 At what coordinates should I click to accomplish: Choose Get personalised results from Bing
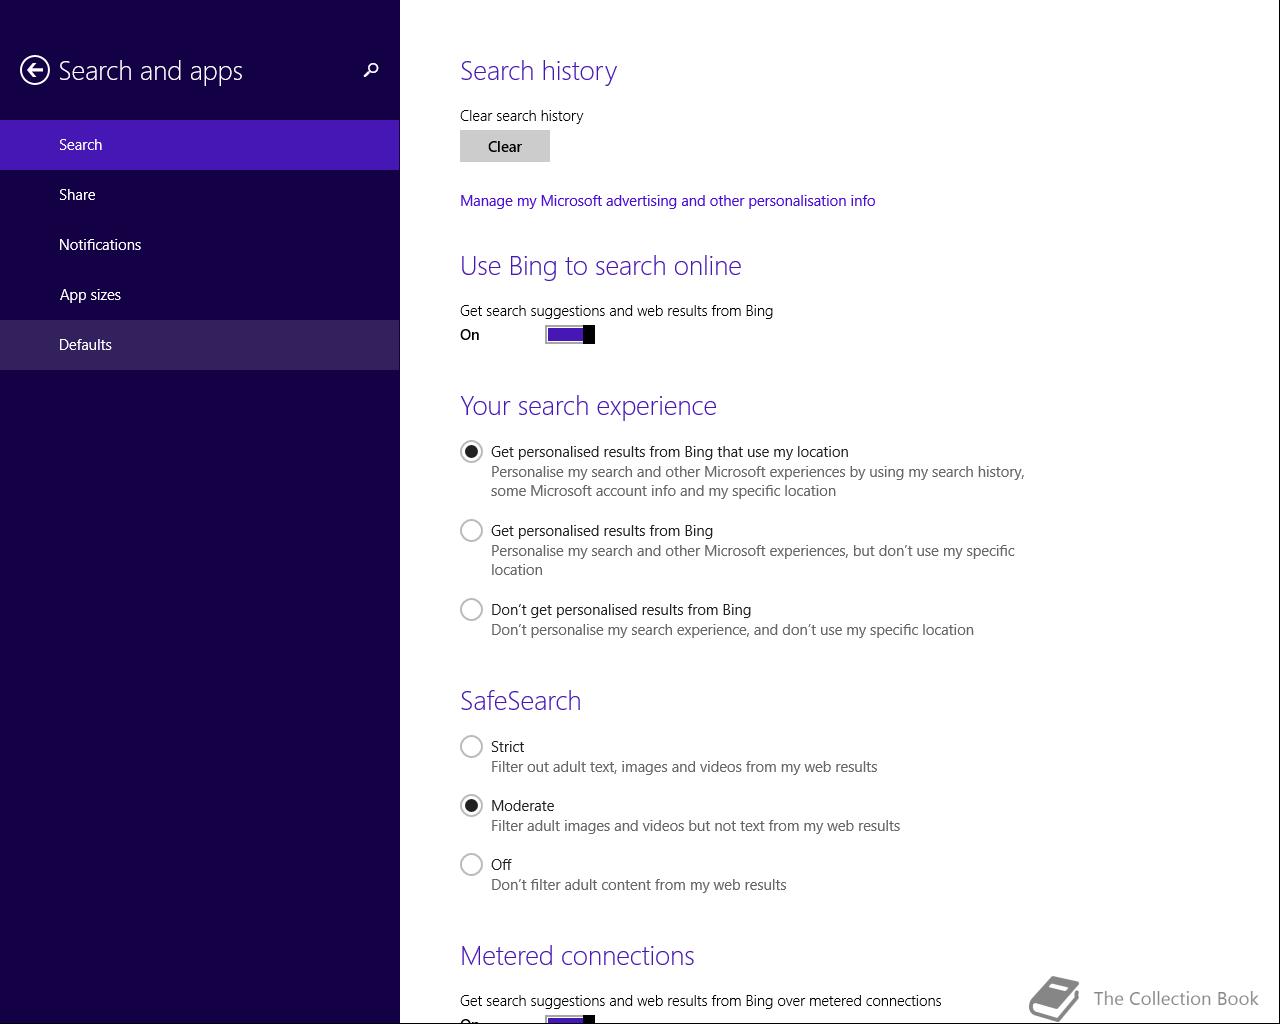tap(471, 531)
